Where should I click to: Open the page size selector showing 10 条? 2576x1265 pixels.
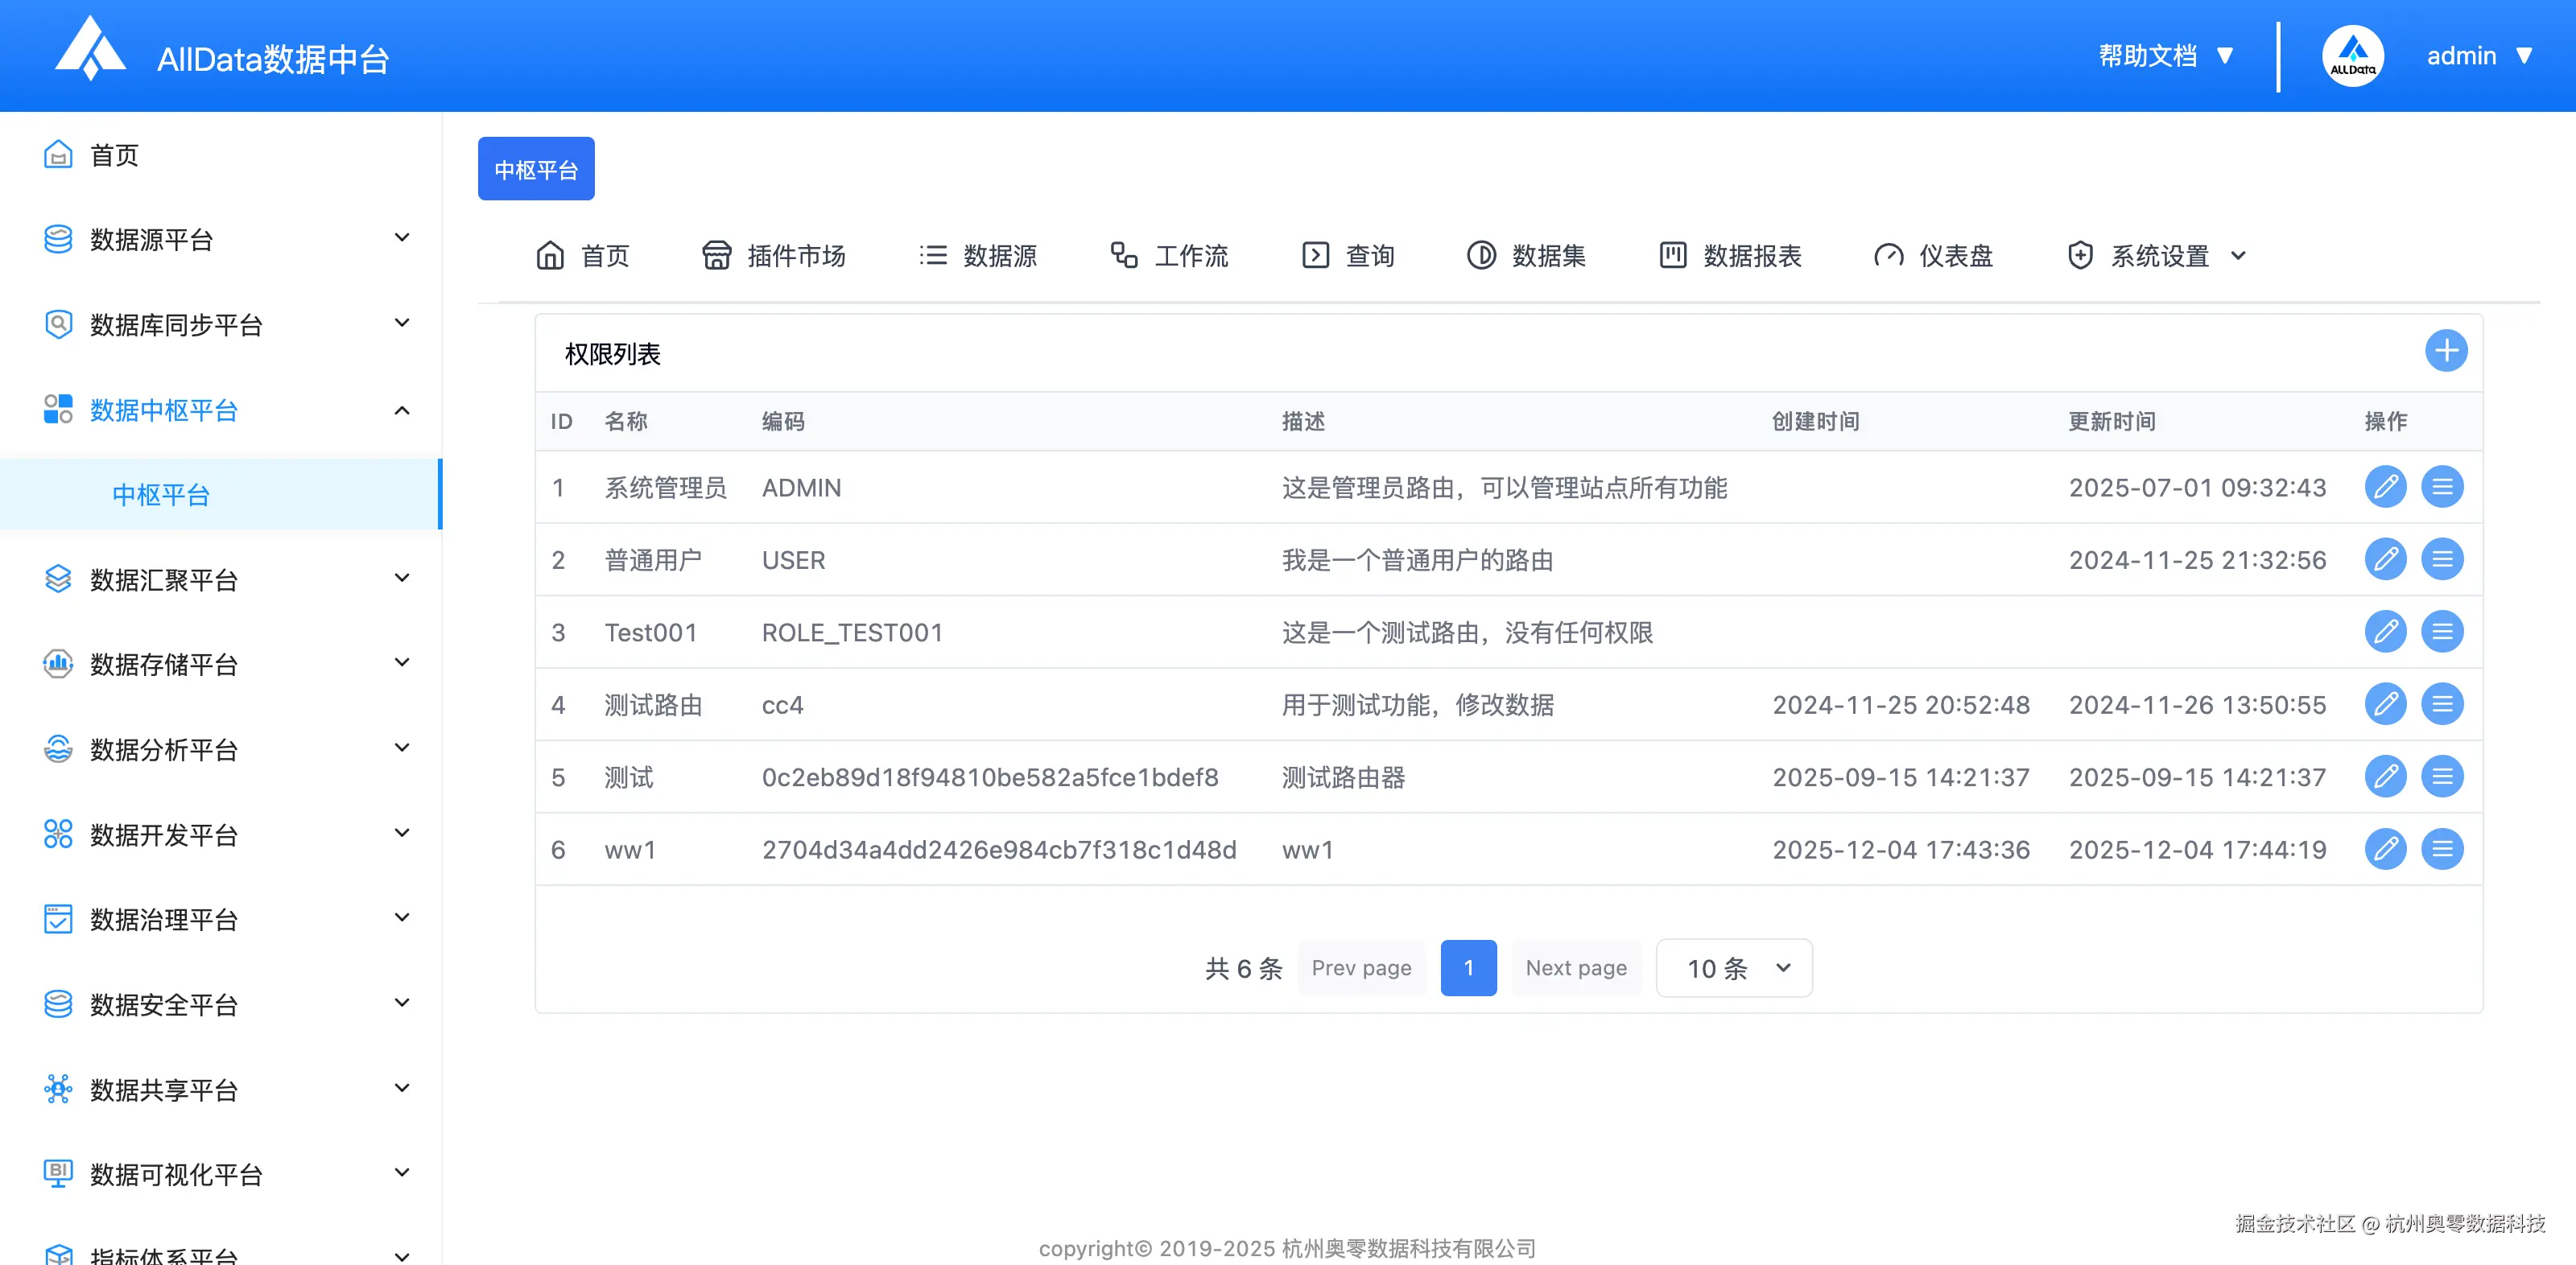[1733, 968]
